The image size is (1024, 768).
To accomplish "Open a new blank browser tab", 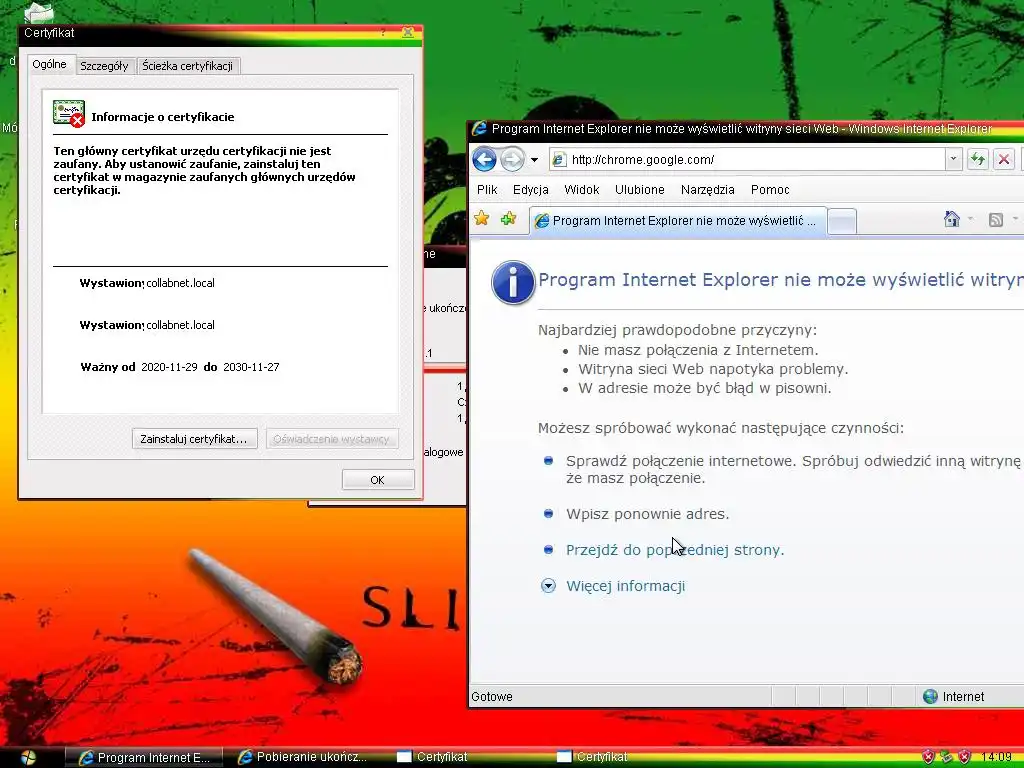I will click(842, 222).
